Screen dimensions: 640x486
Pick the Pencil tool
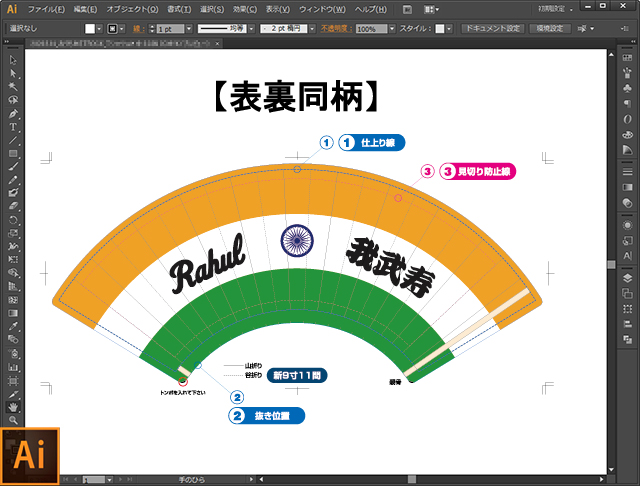pyautogui.click(x=13, y=180)
